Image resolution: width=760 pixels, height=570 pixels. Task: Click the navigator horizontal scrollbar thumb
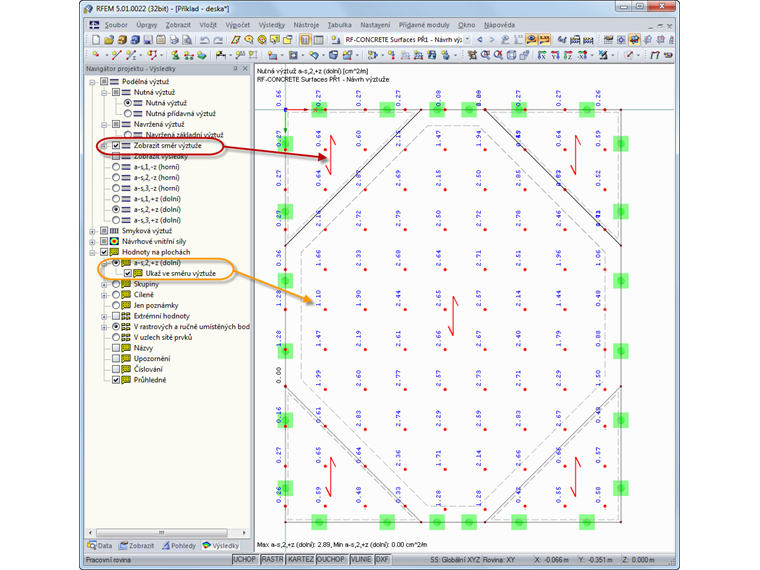pos(161,533)
